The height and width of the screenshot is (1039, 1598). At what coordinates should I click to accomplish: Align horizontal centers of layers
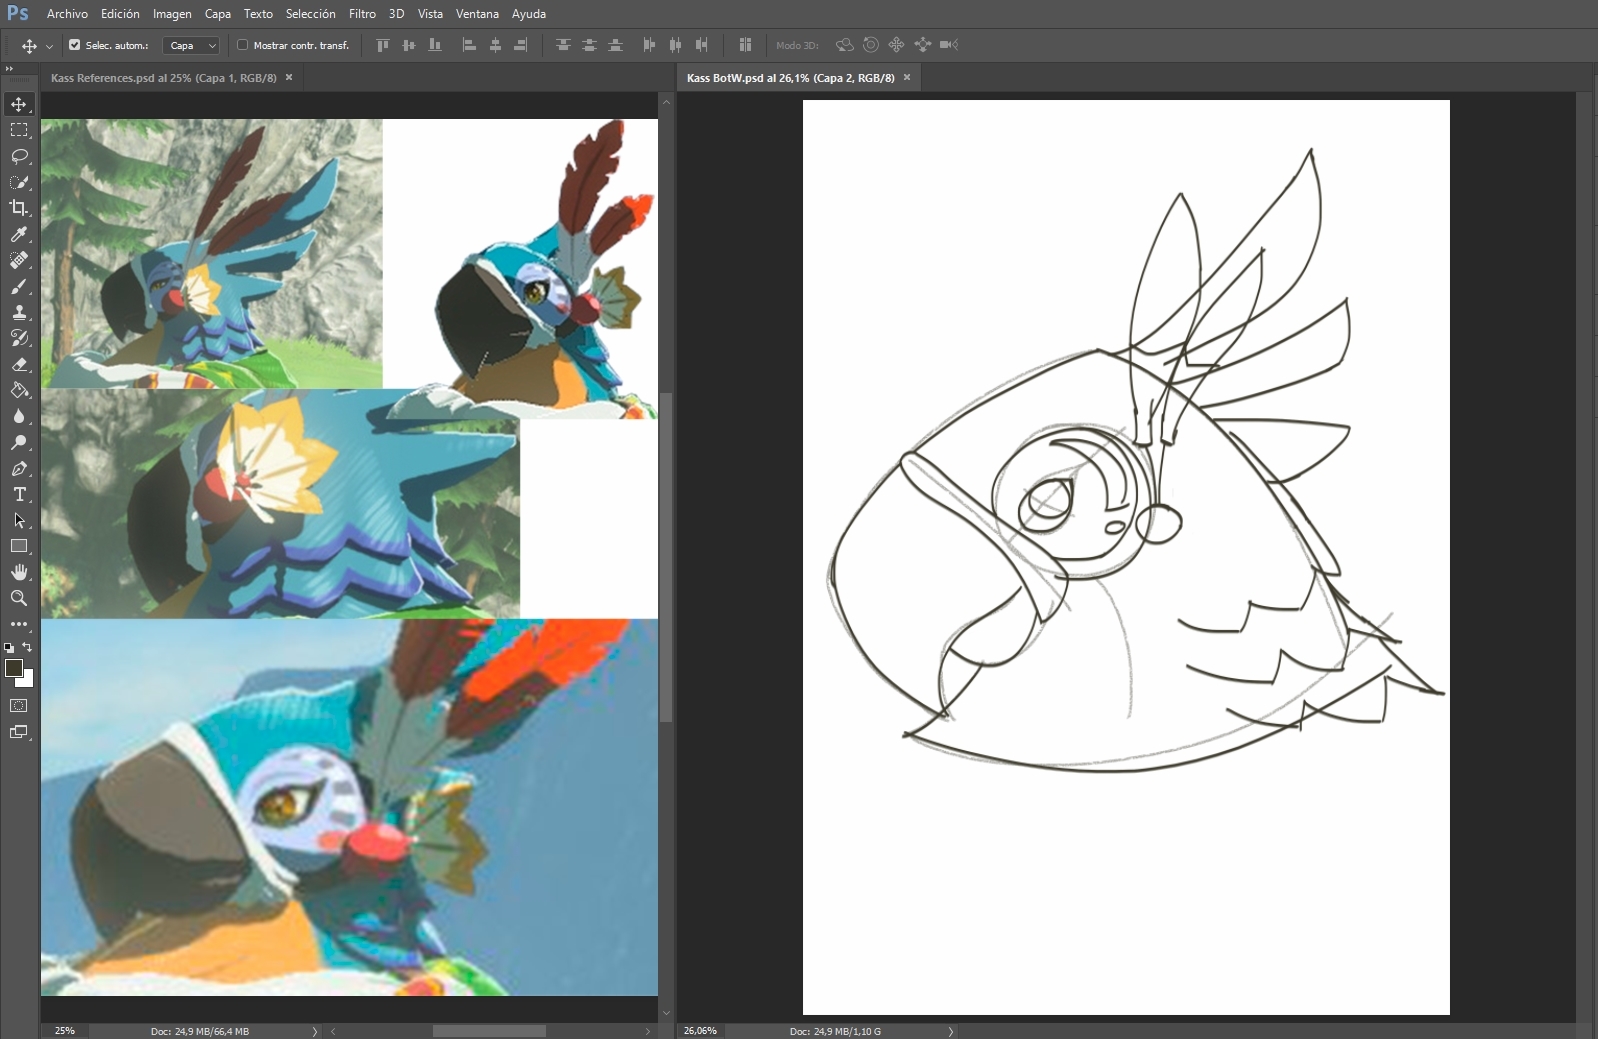coord(494,45)
